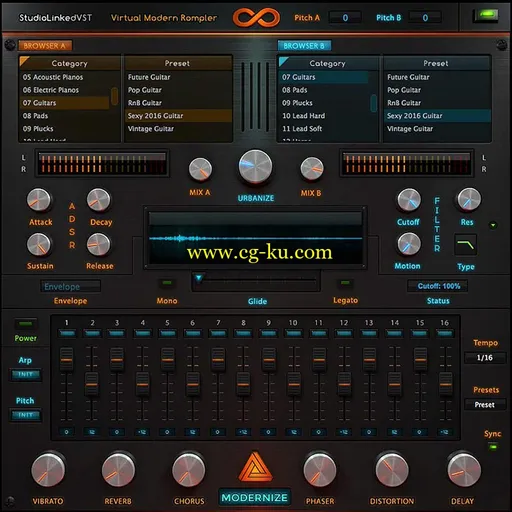Click the Pitch INIT button
Image resolution: width=512 pixels, height=512 pixels.
pos(26,415)
